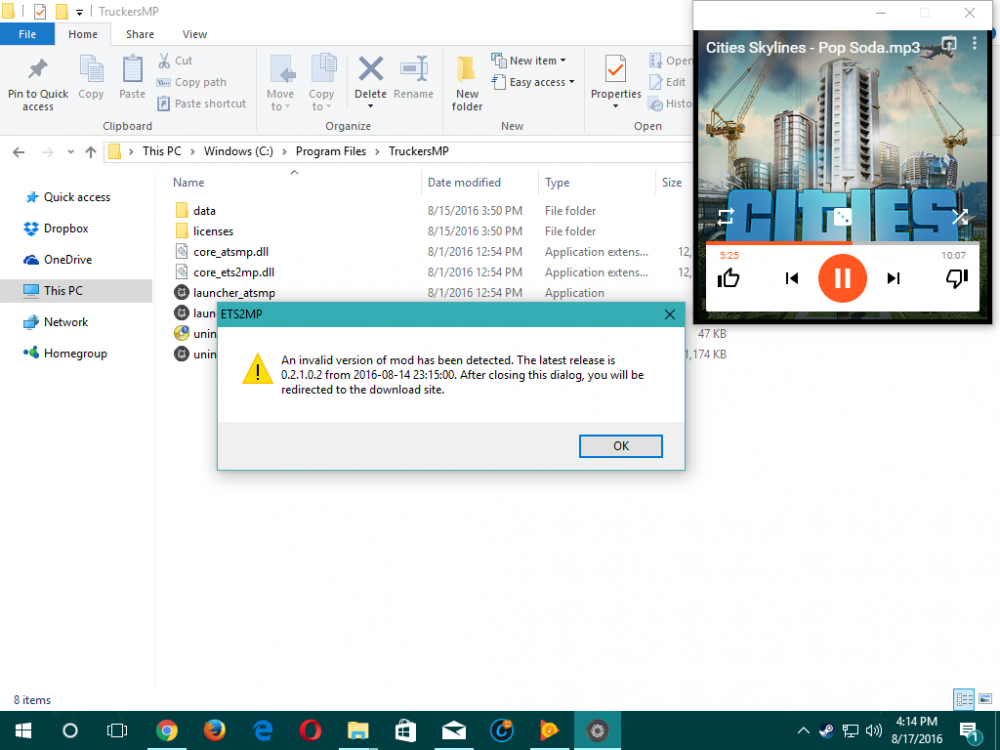Open the View tab
Viewport: 1000px width, 750px height.
point(194,33)
